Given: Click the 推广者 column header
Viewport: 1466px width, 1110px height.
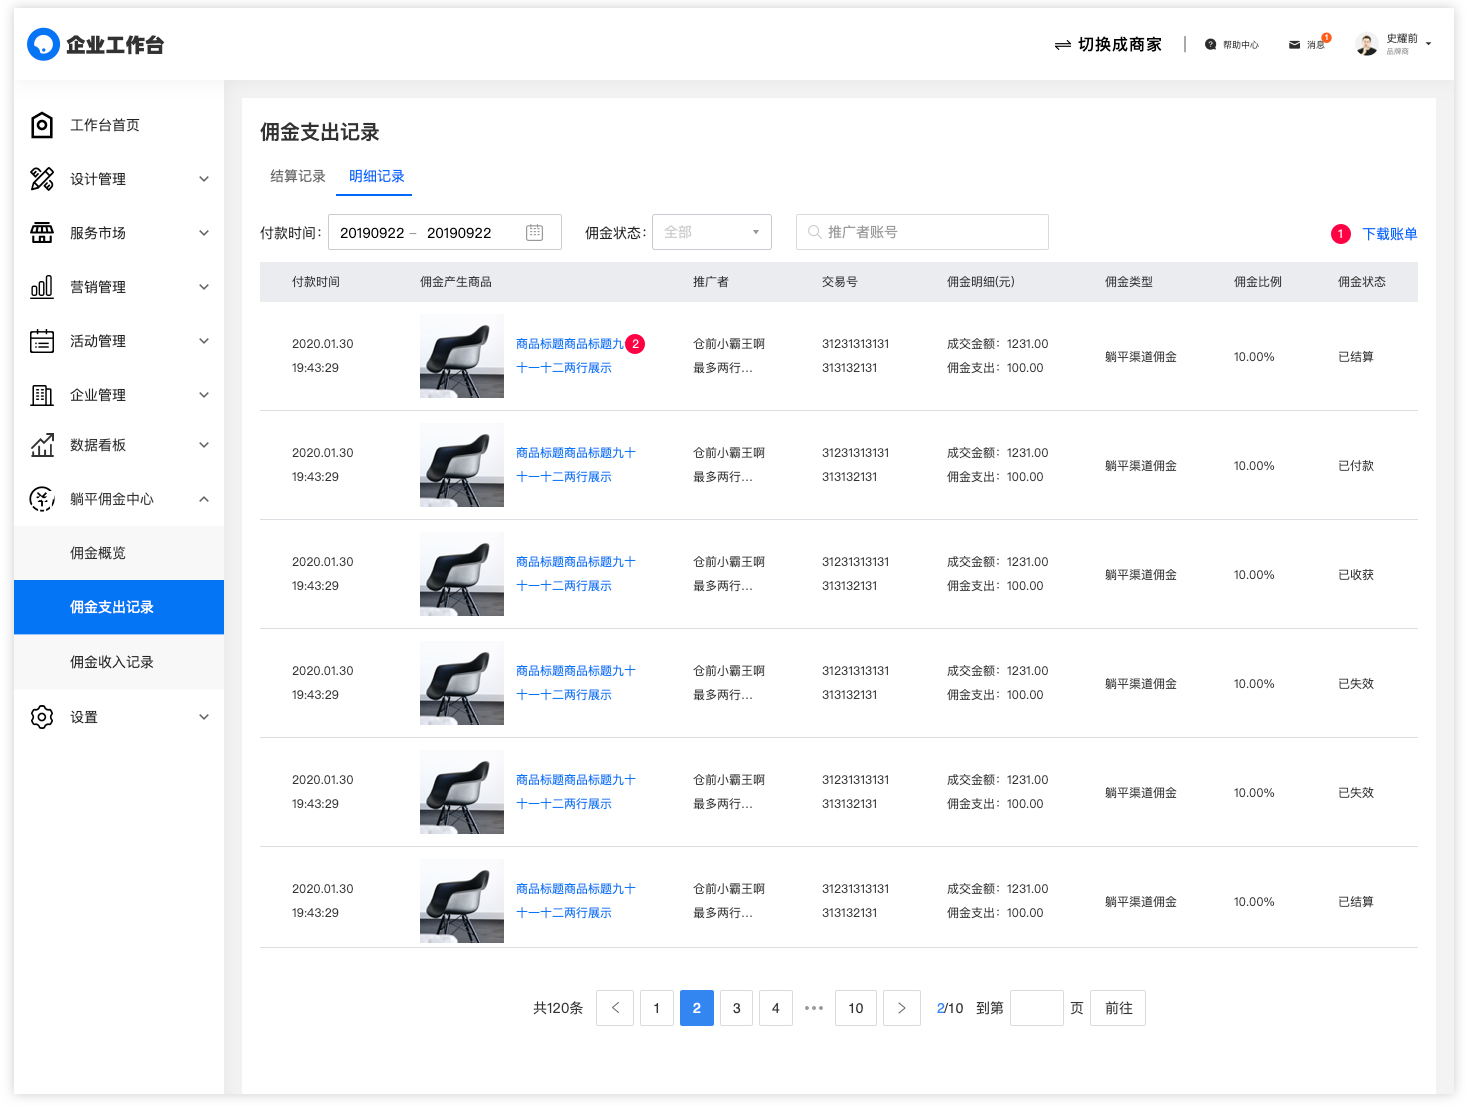Looking at the screenshot, I should [x=711, y=282].
